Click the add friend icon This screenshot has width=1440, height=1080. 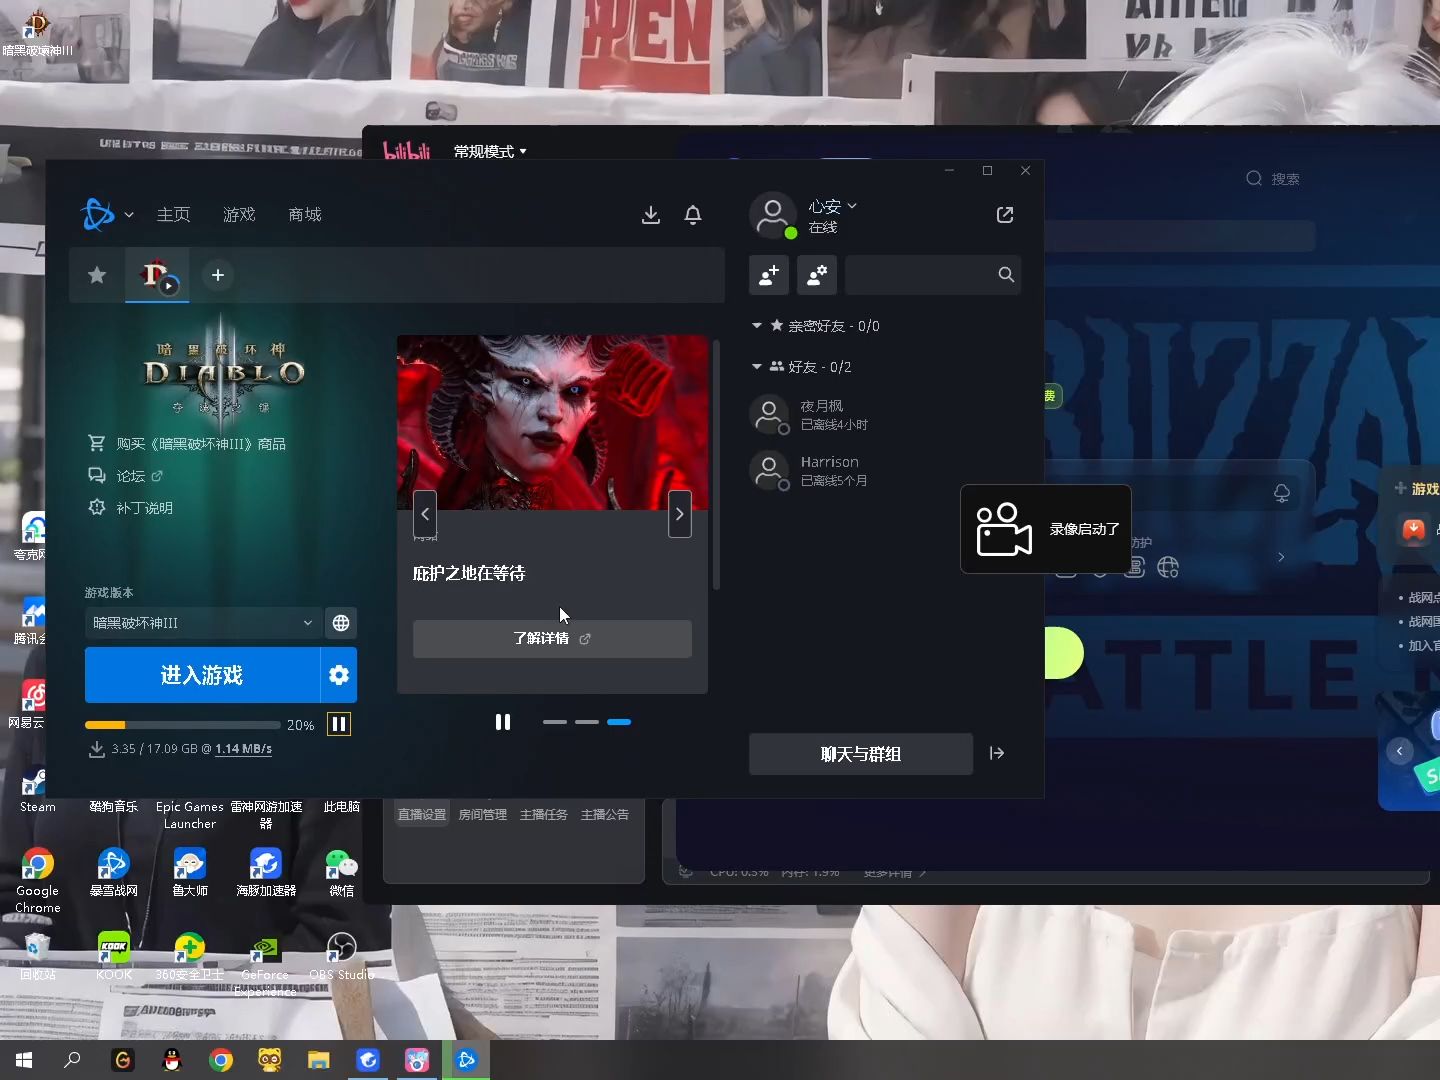pyautogui.click(x=769, y=275)
